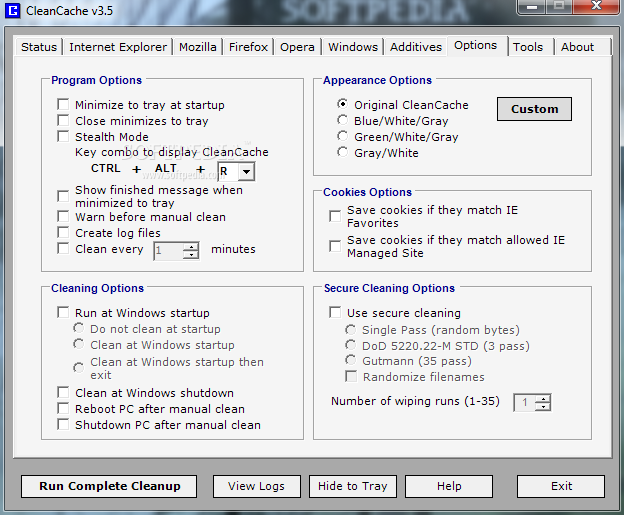Minimize the CleanCache window

532,7
